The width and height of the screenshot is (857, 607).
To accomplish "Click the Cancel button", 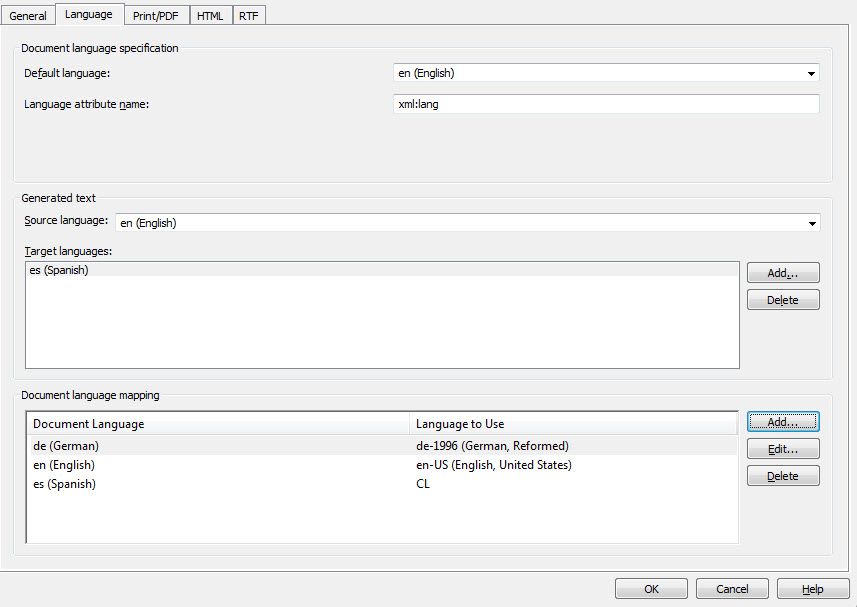I will (732, 589).
